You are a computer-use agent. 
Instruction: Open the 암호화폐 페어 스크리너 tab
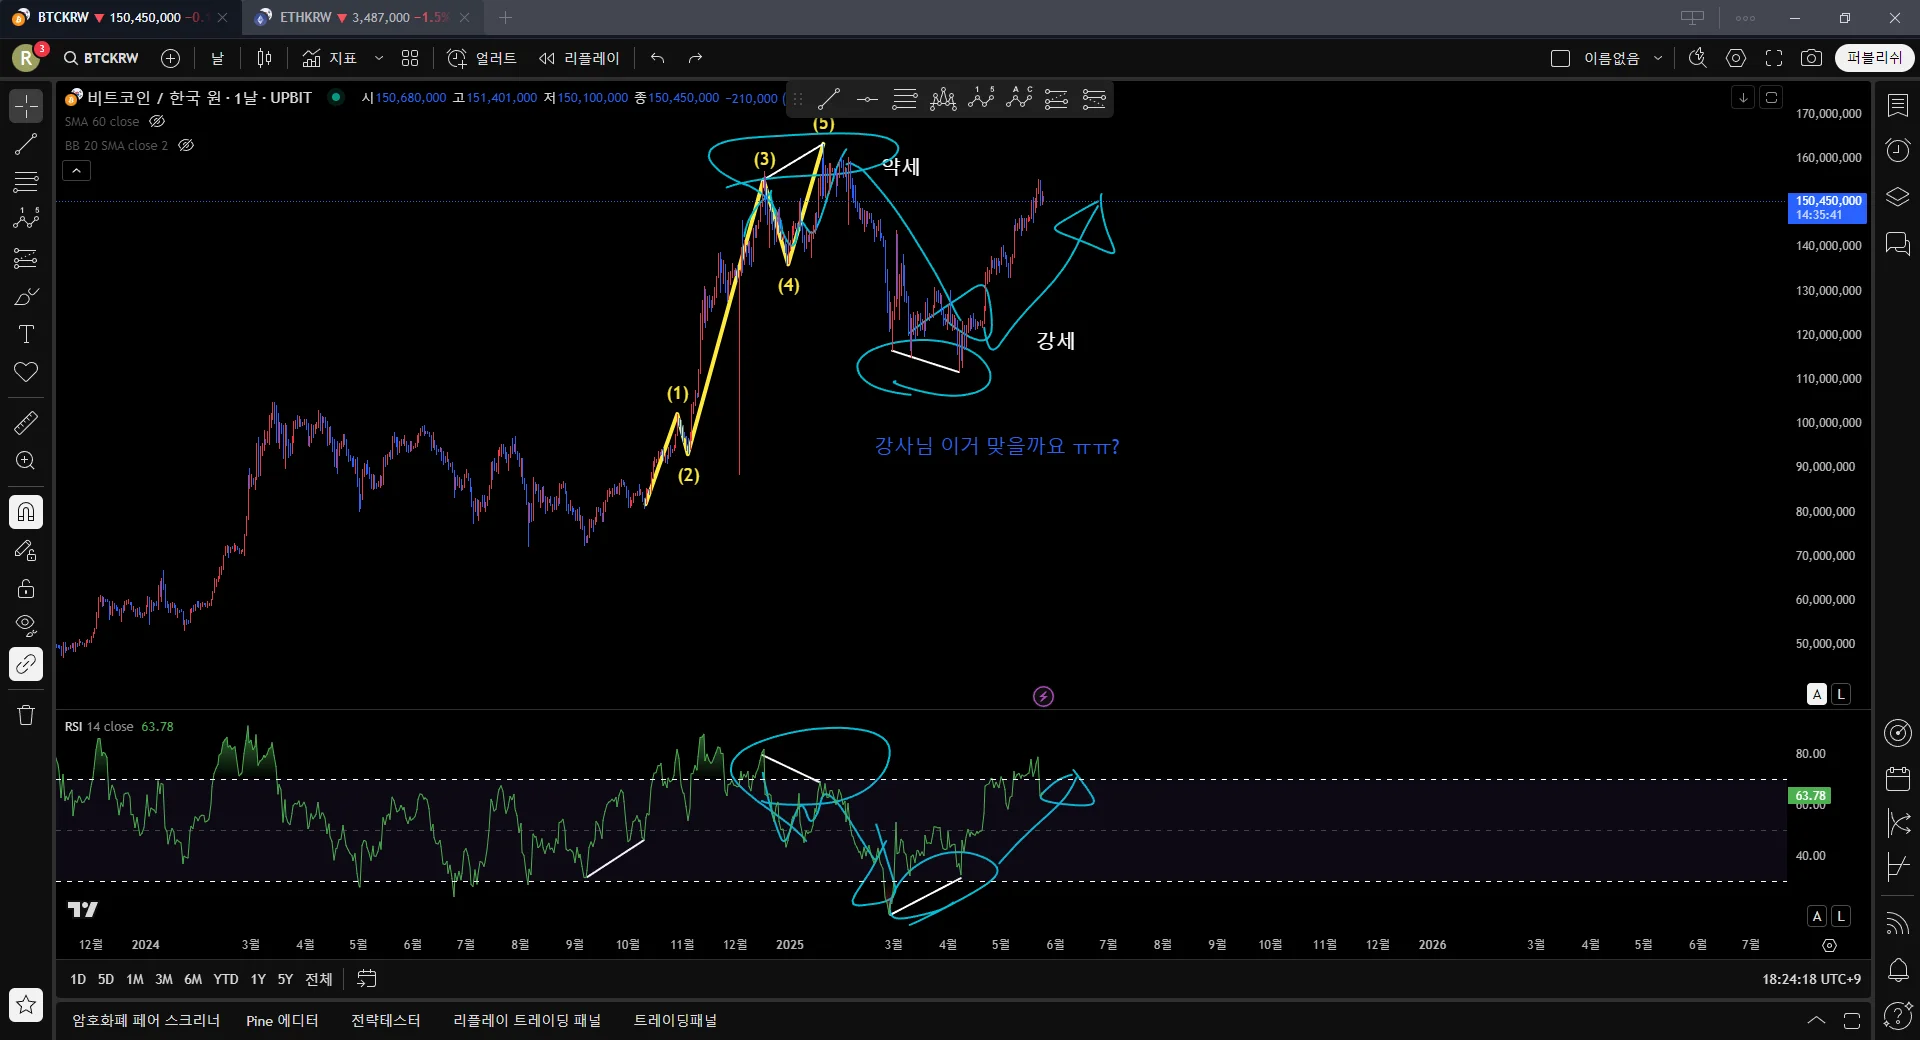[146, 1020]
